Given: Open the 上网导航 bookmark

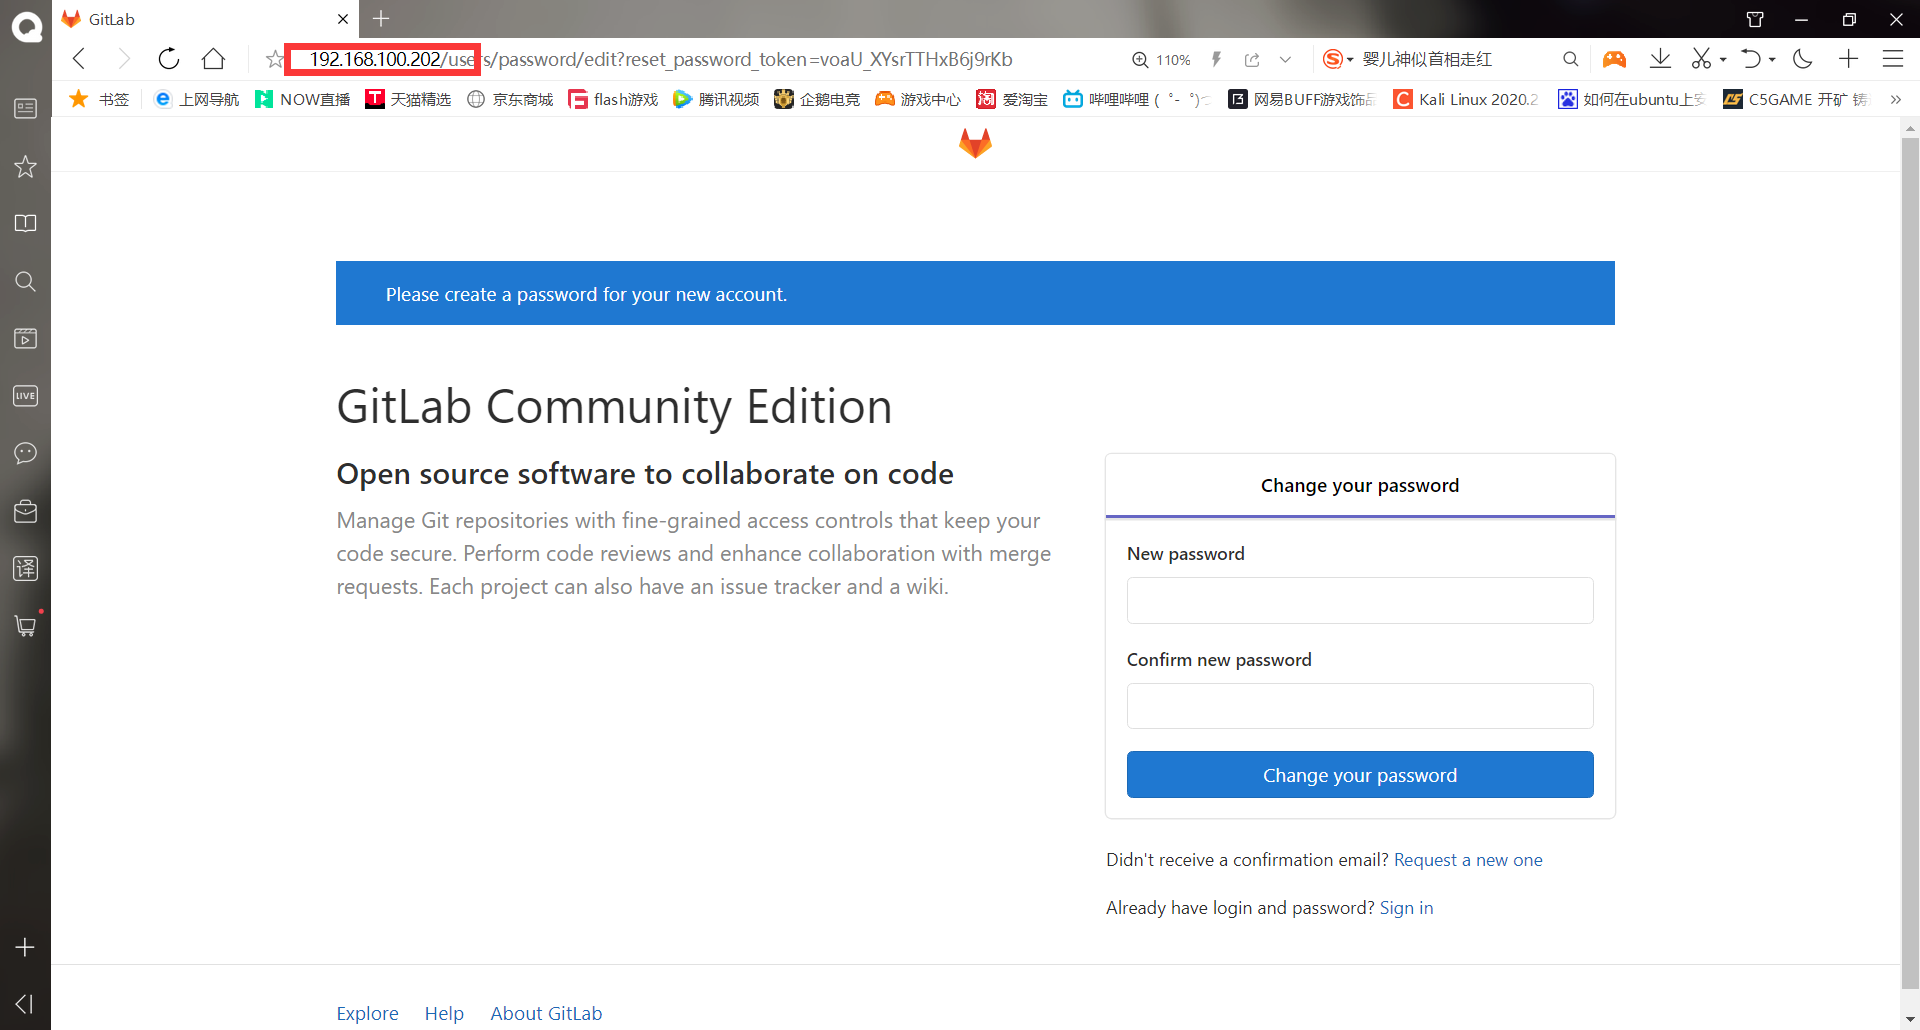Looking at the screenshot, I should tap(197, 99).
